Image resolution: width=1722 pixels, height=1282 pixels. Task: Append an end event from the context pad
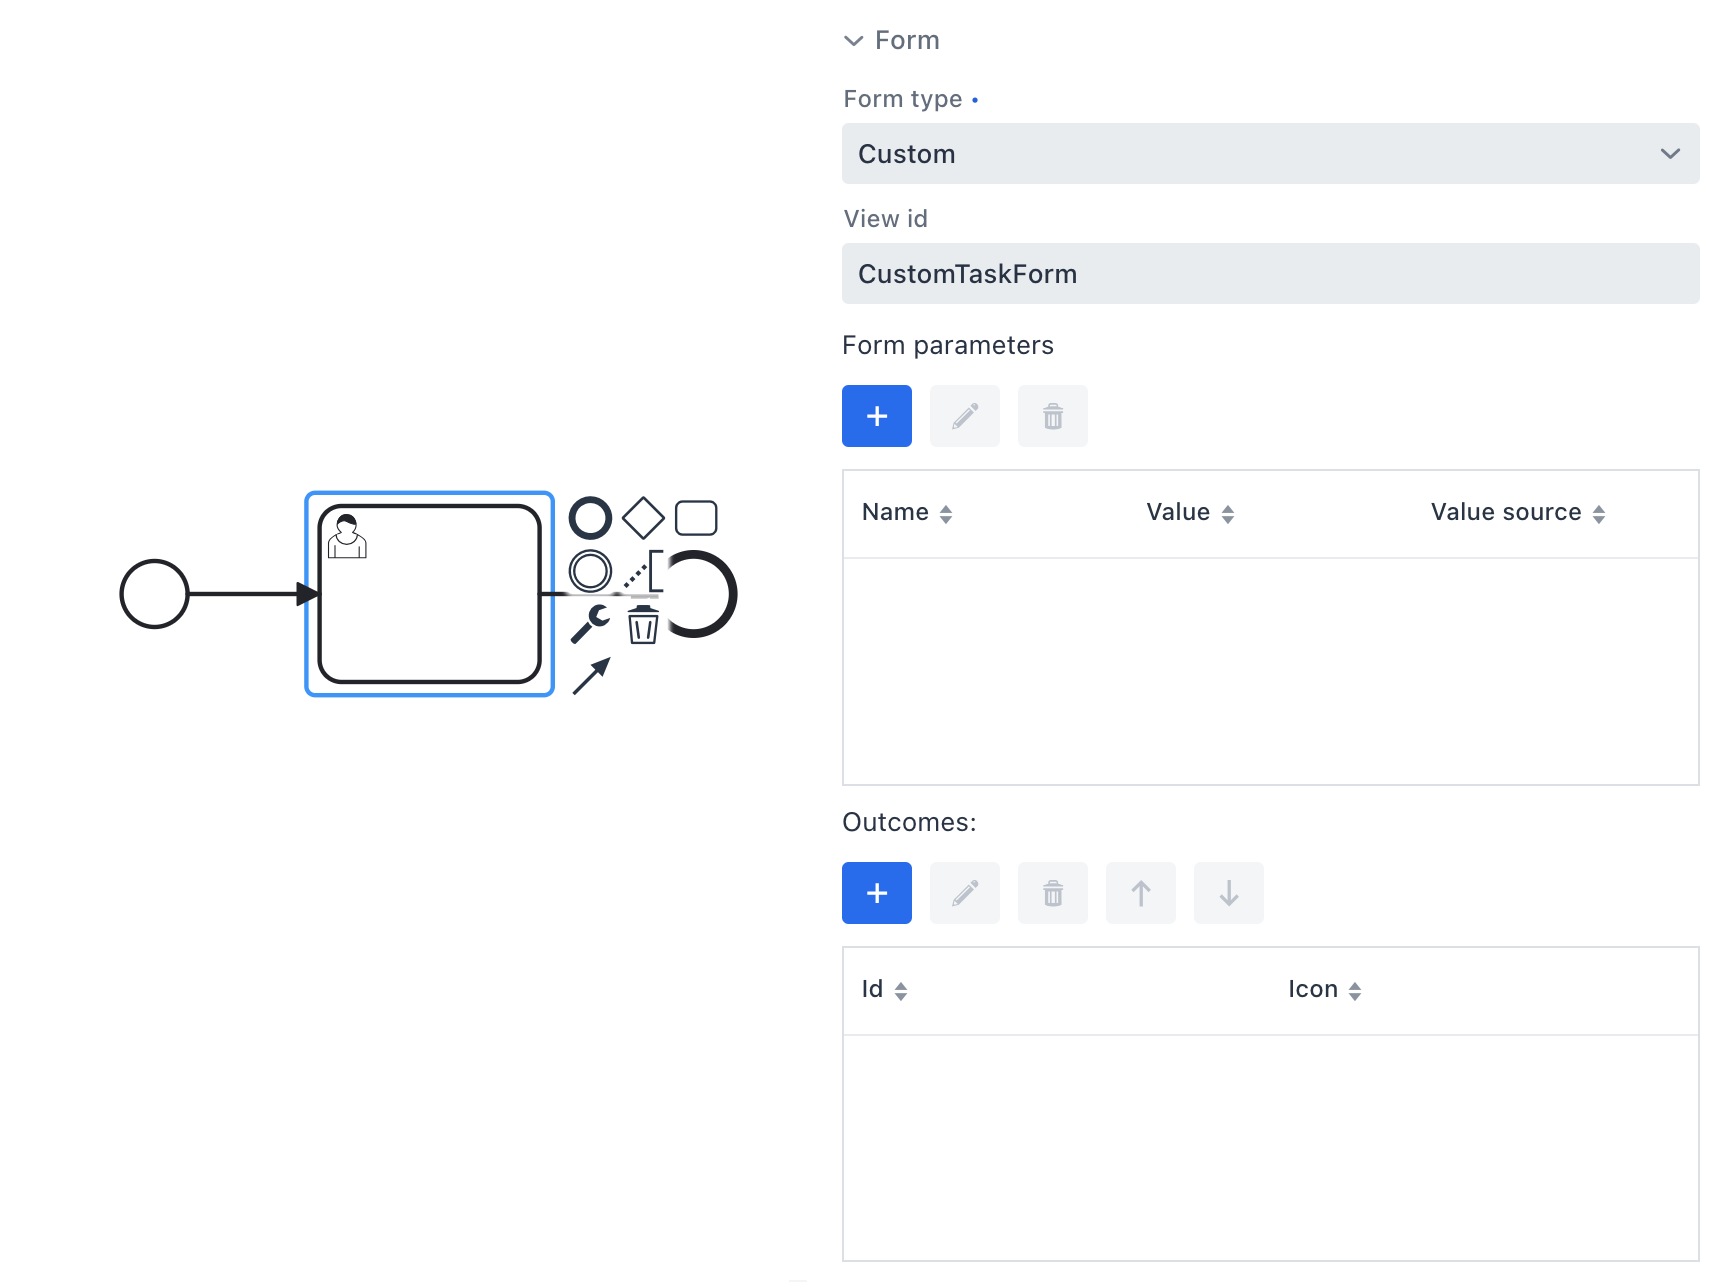coord(590,518)
